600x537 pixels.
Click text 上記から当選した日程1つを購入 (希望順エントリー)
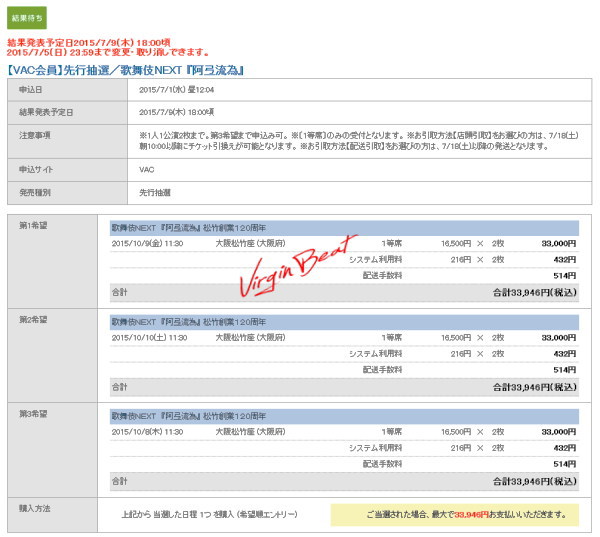click(209, 514)
